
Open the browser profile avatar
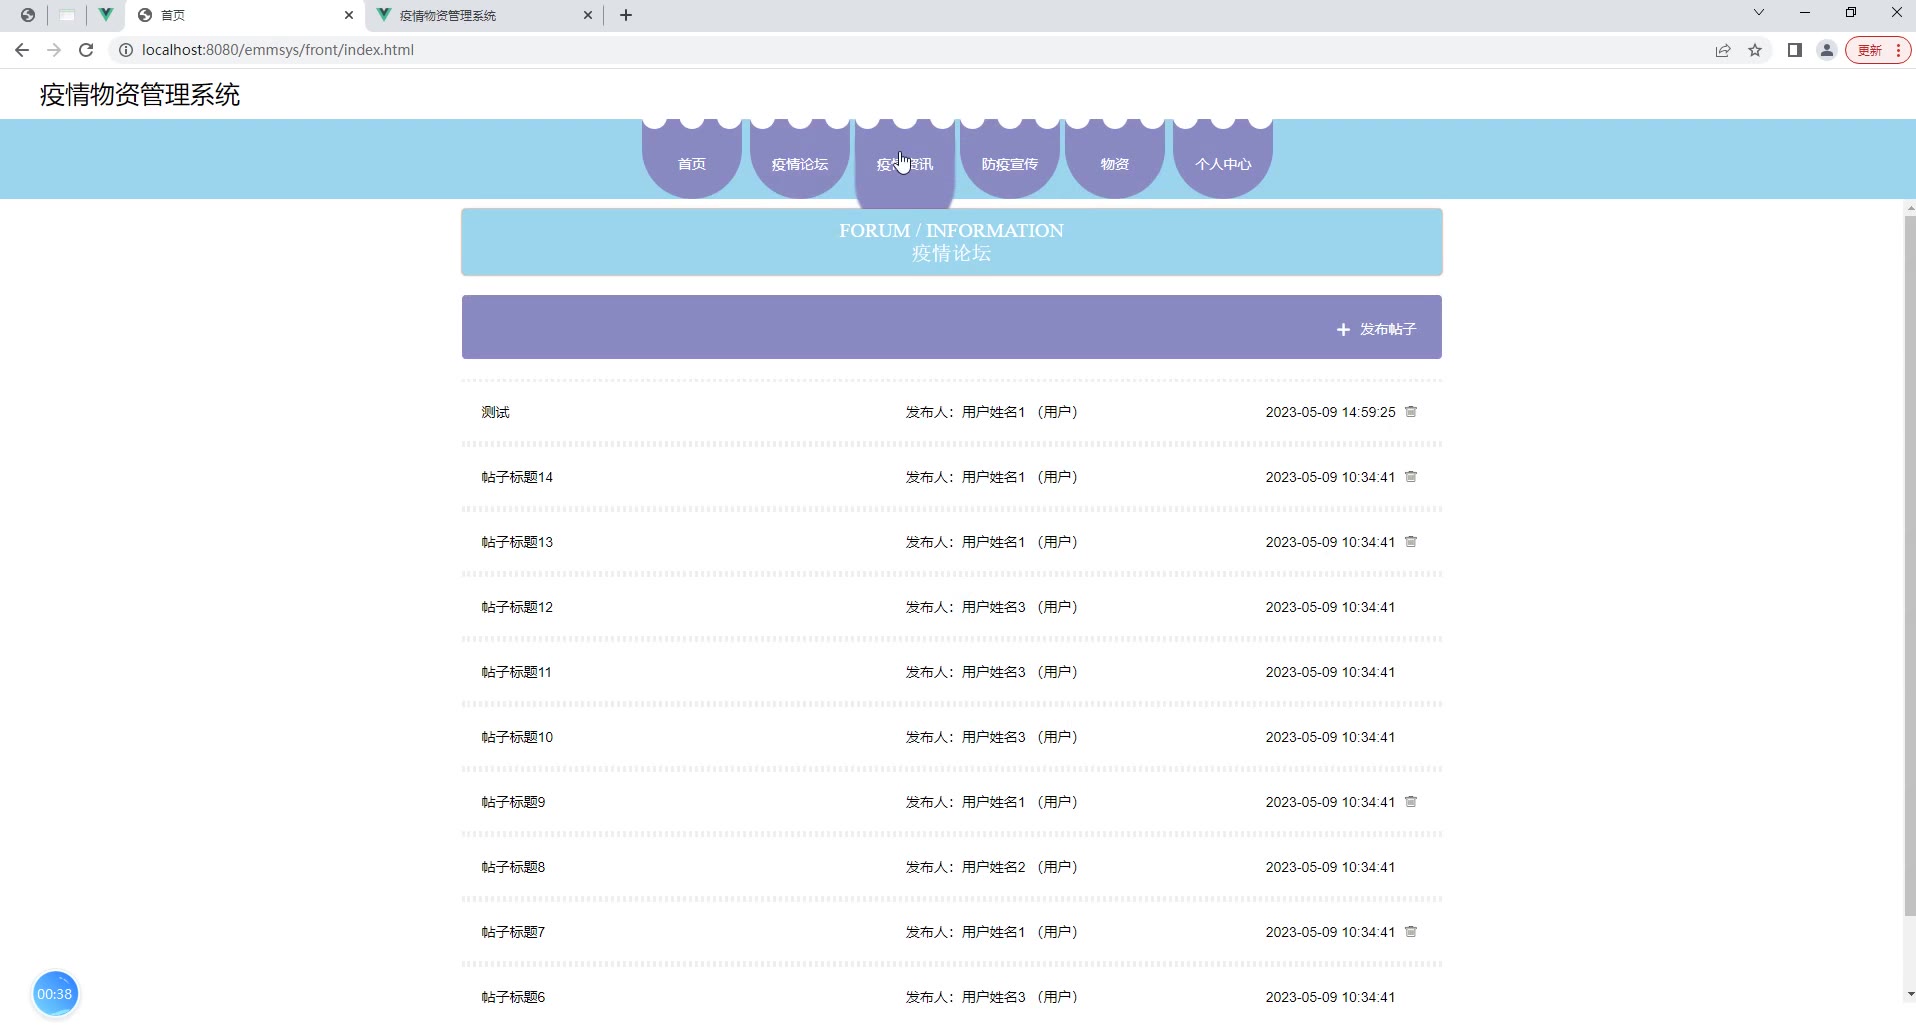click(1826, 50)
